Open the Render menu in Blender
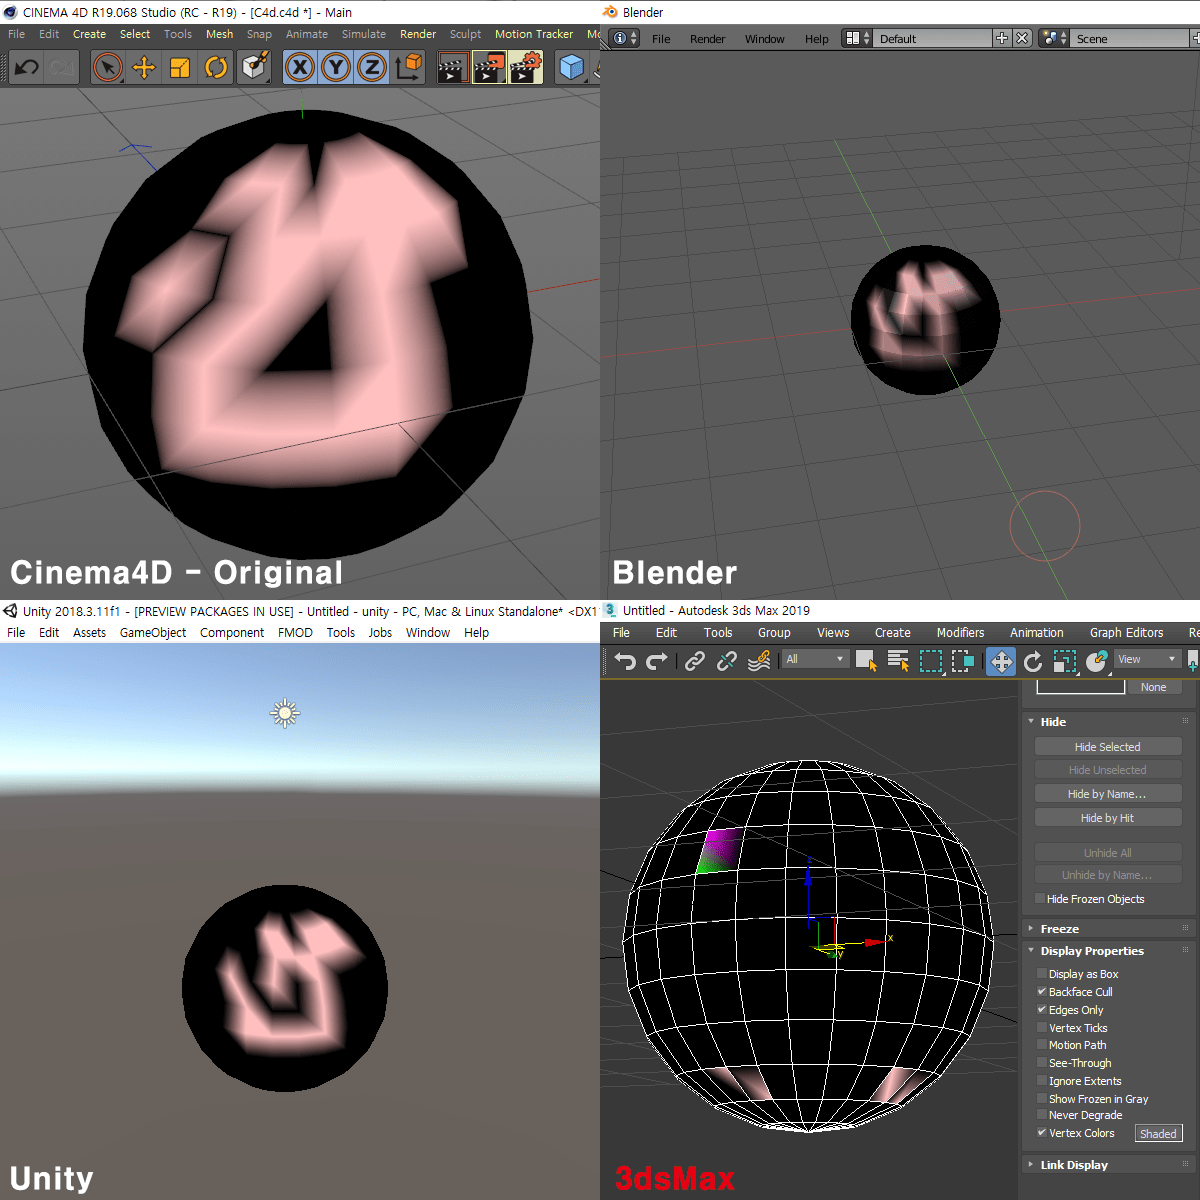 coord(707,39)
